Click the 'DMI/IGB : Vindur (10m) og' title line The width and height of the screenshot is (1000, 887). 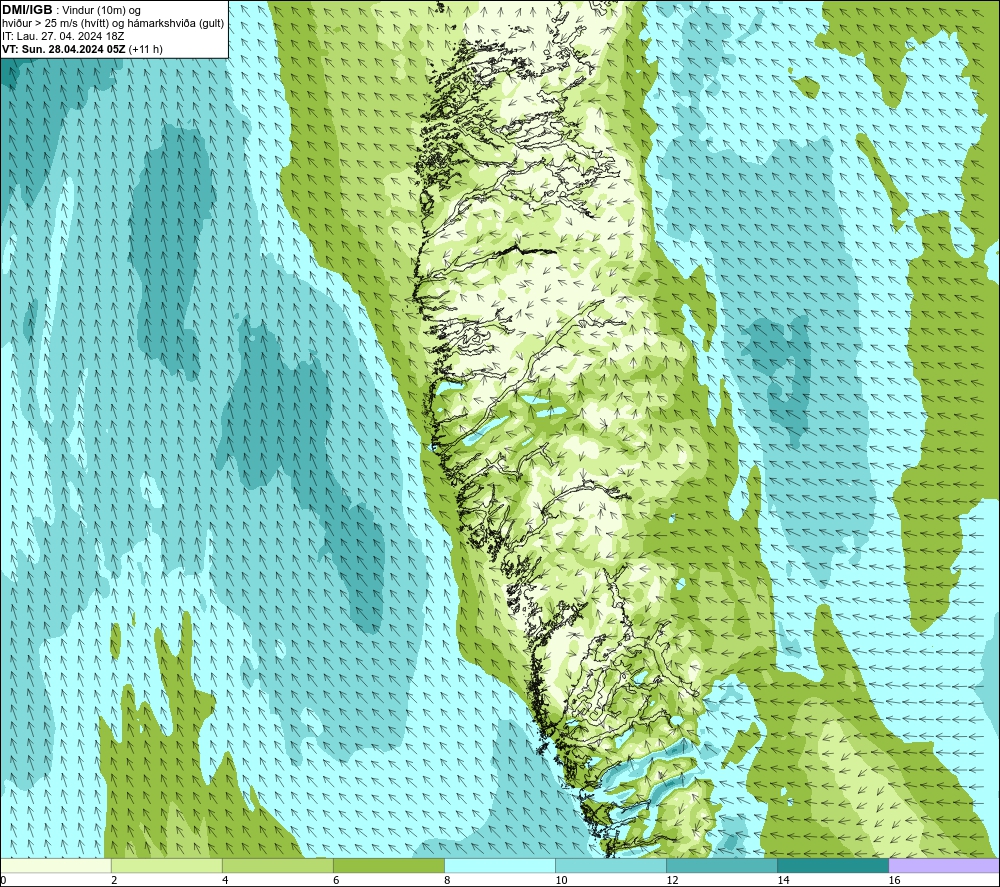pos(71,10)
